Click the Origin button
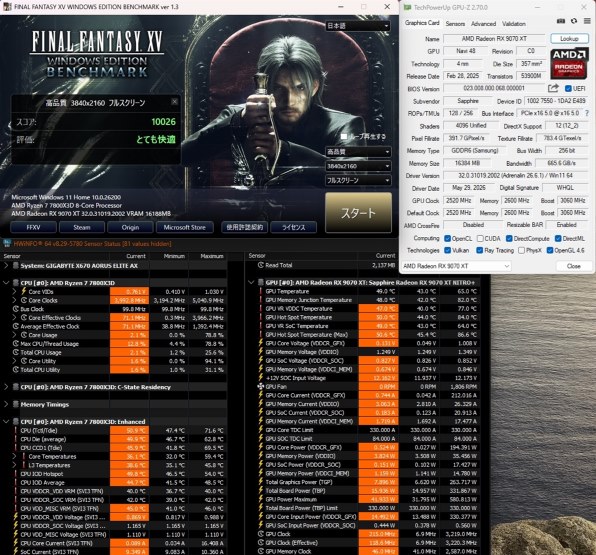596x555 pixels. point(130,227)
